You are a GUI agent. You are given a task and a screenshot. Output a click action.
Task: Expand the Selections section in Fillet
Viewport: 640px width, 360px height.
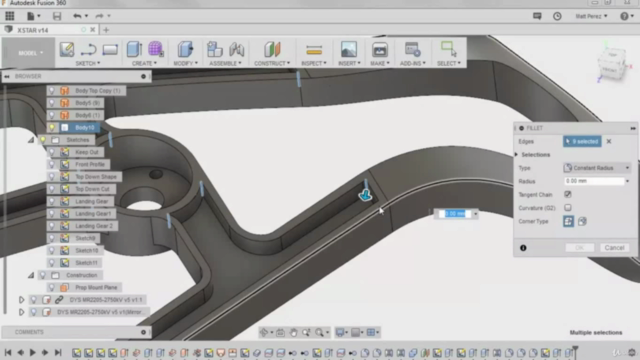517,155
